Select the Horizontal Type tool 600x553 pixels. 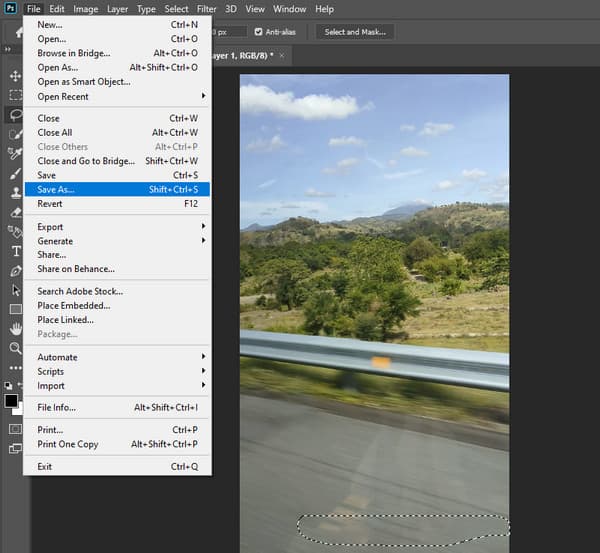[x=16, y=251]
